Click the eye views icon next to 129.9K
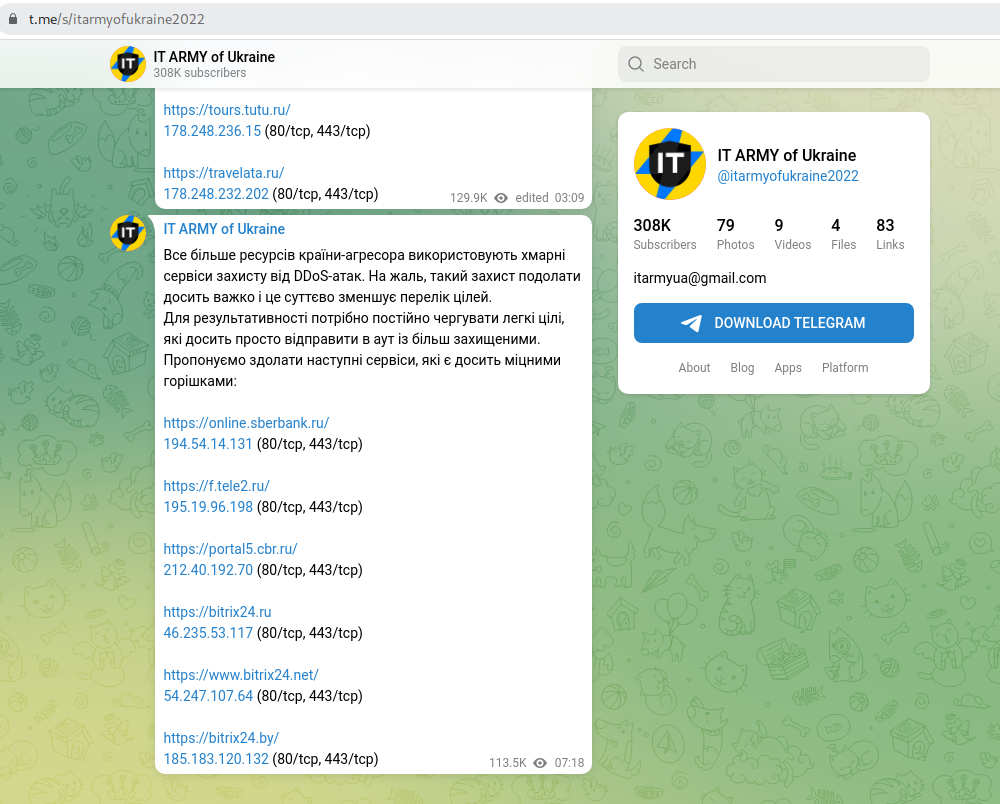 tap(501, 198)
